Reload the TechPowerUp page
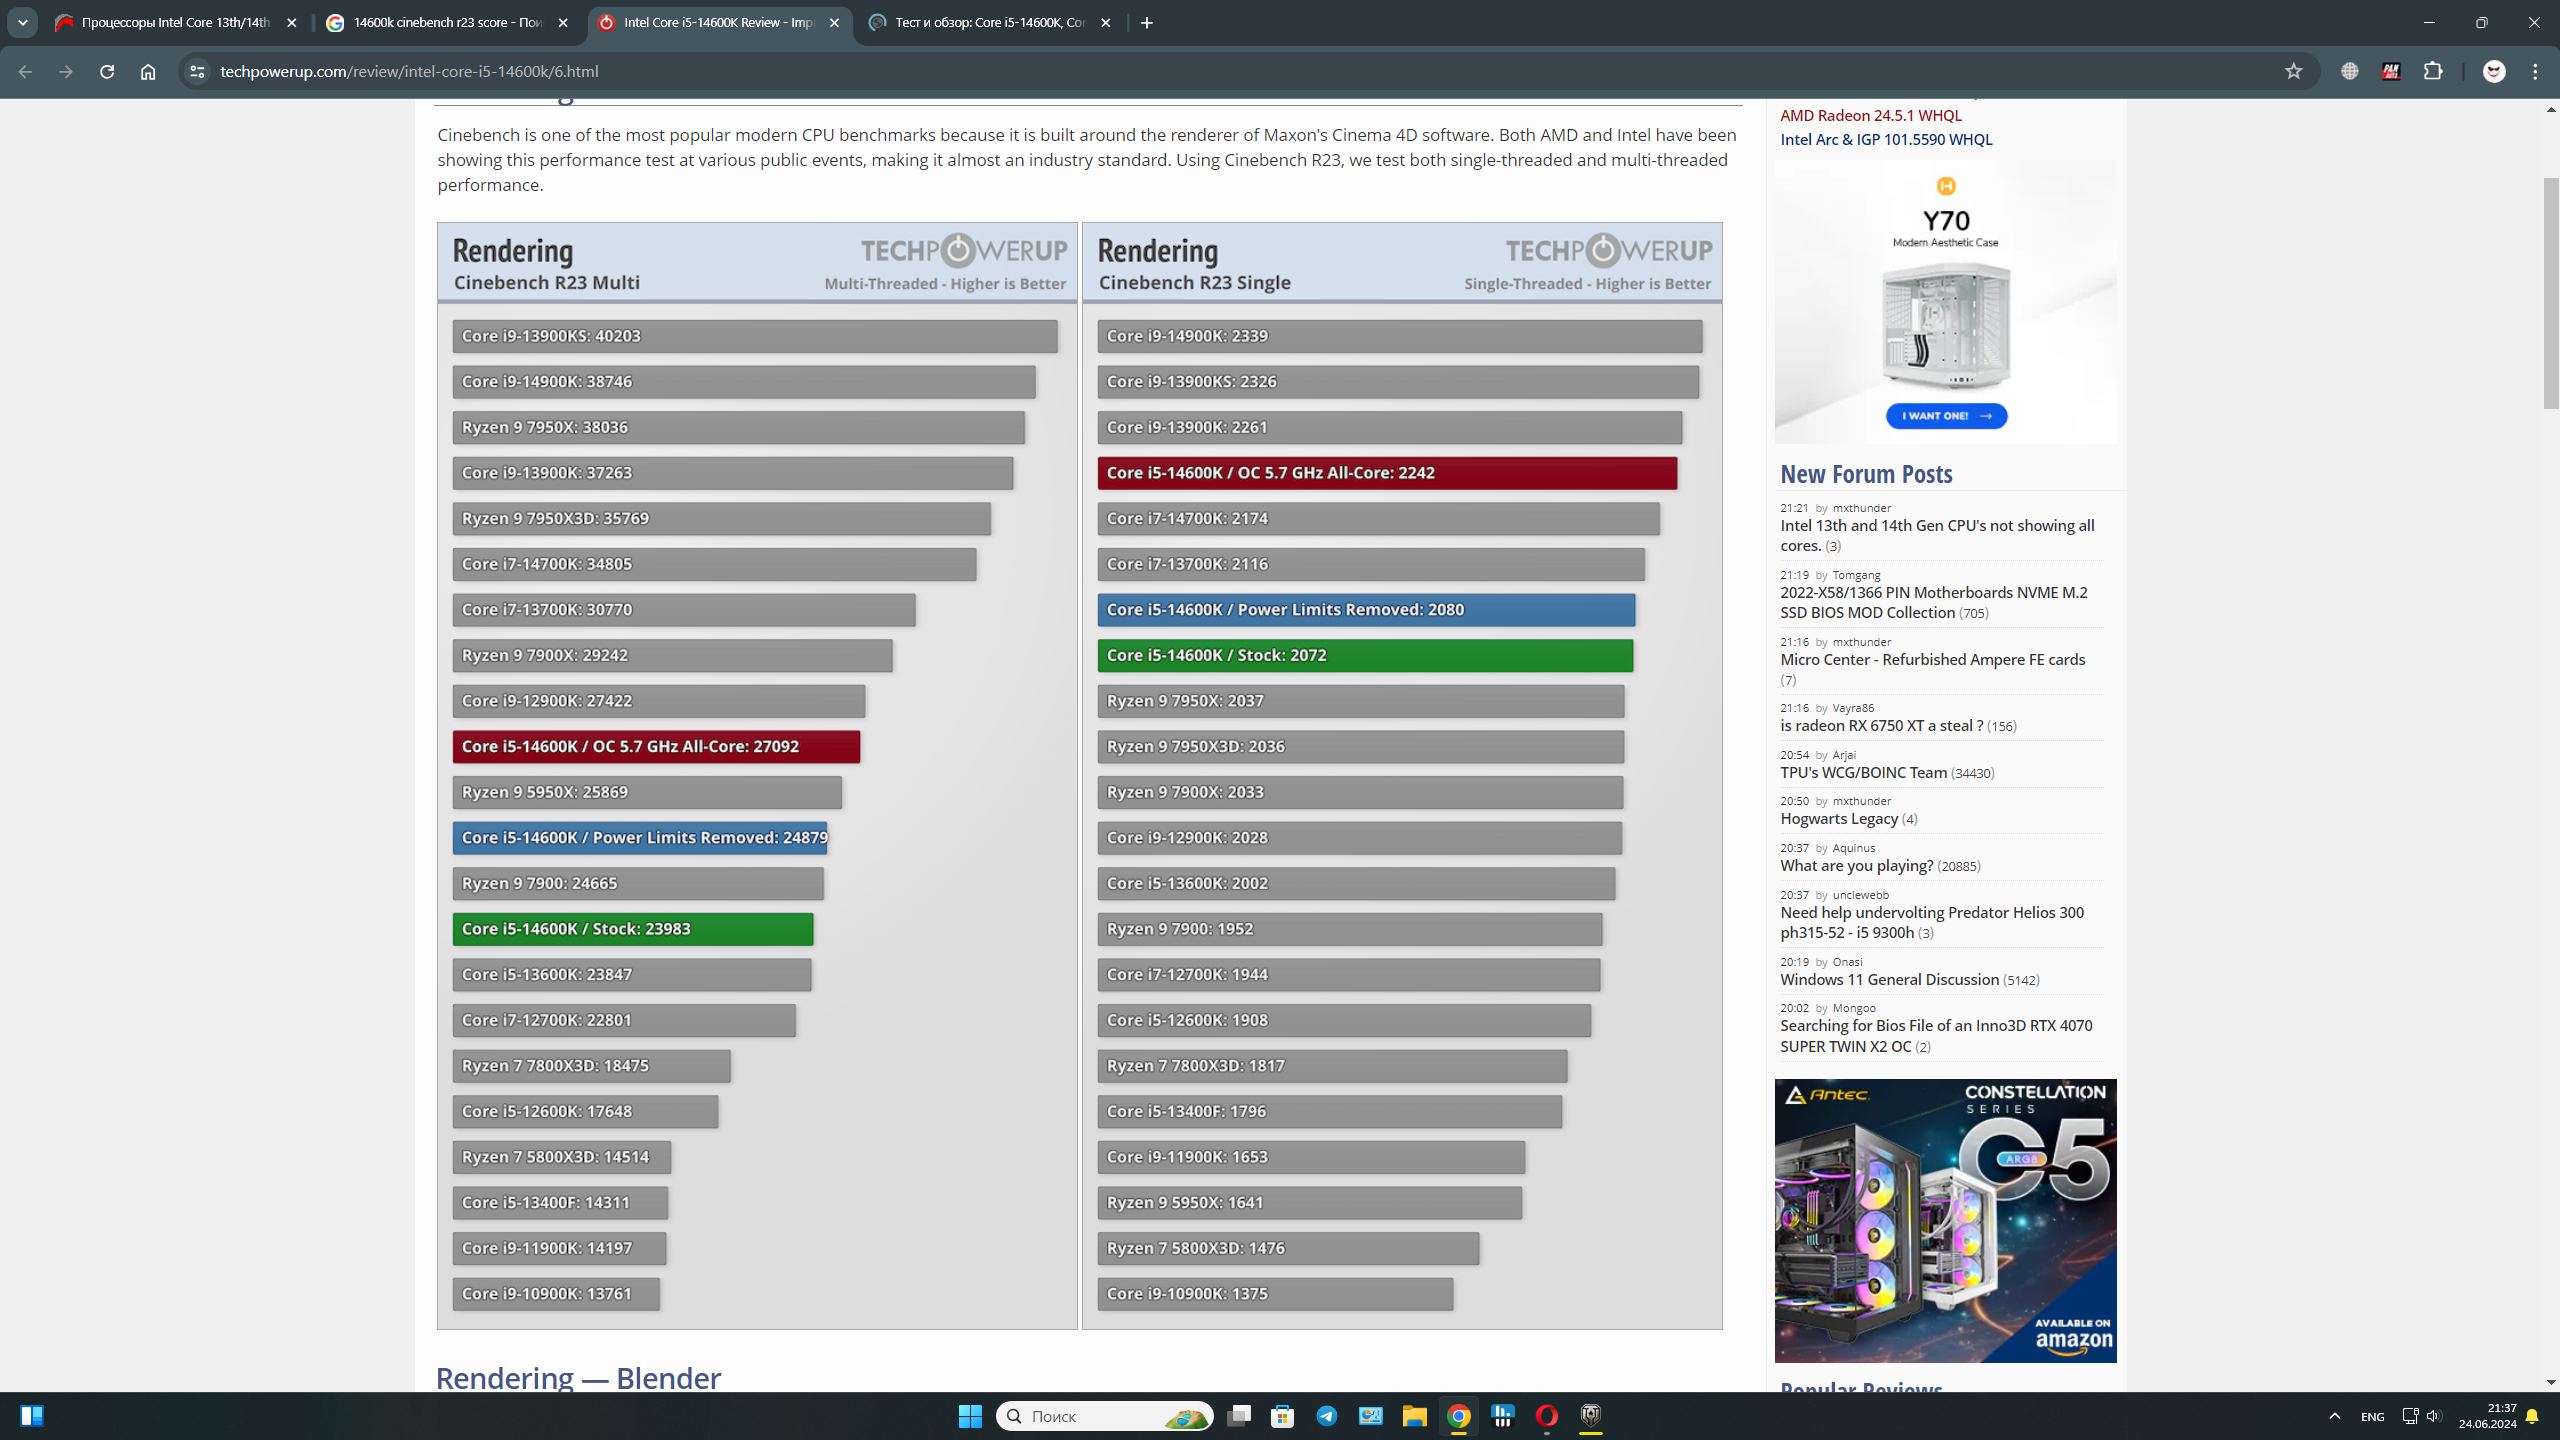This screenshot has width=2560, height=1440. [107, 71]
